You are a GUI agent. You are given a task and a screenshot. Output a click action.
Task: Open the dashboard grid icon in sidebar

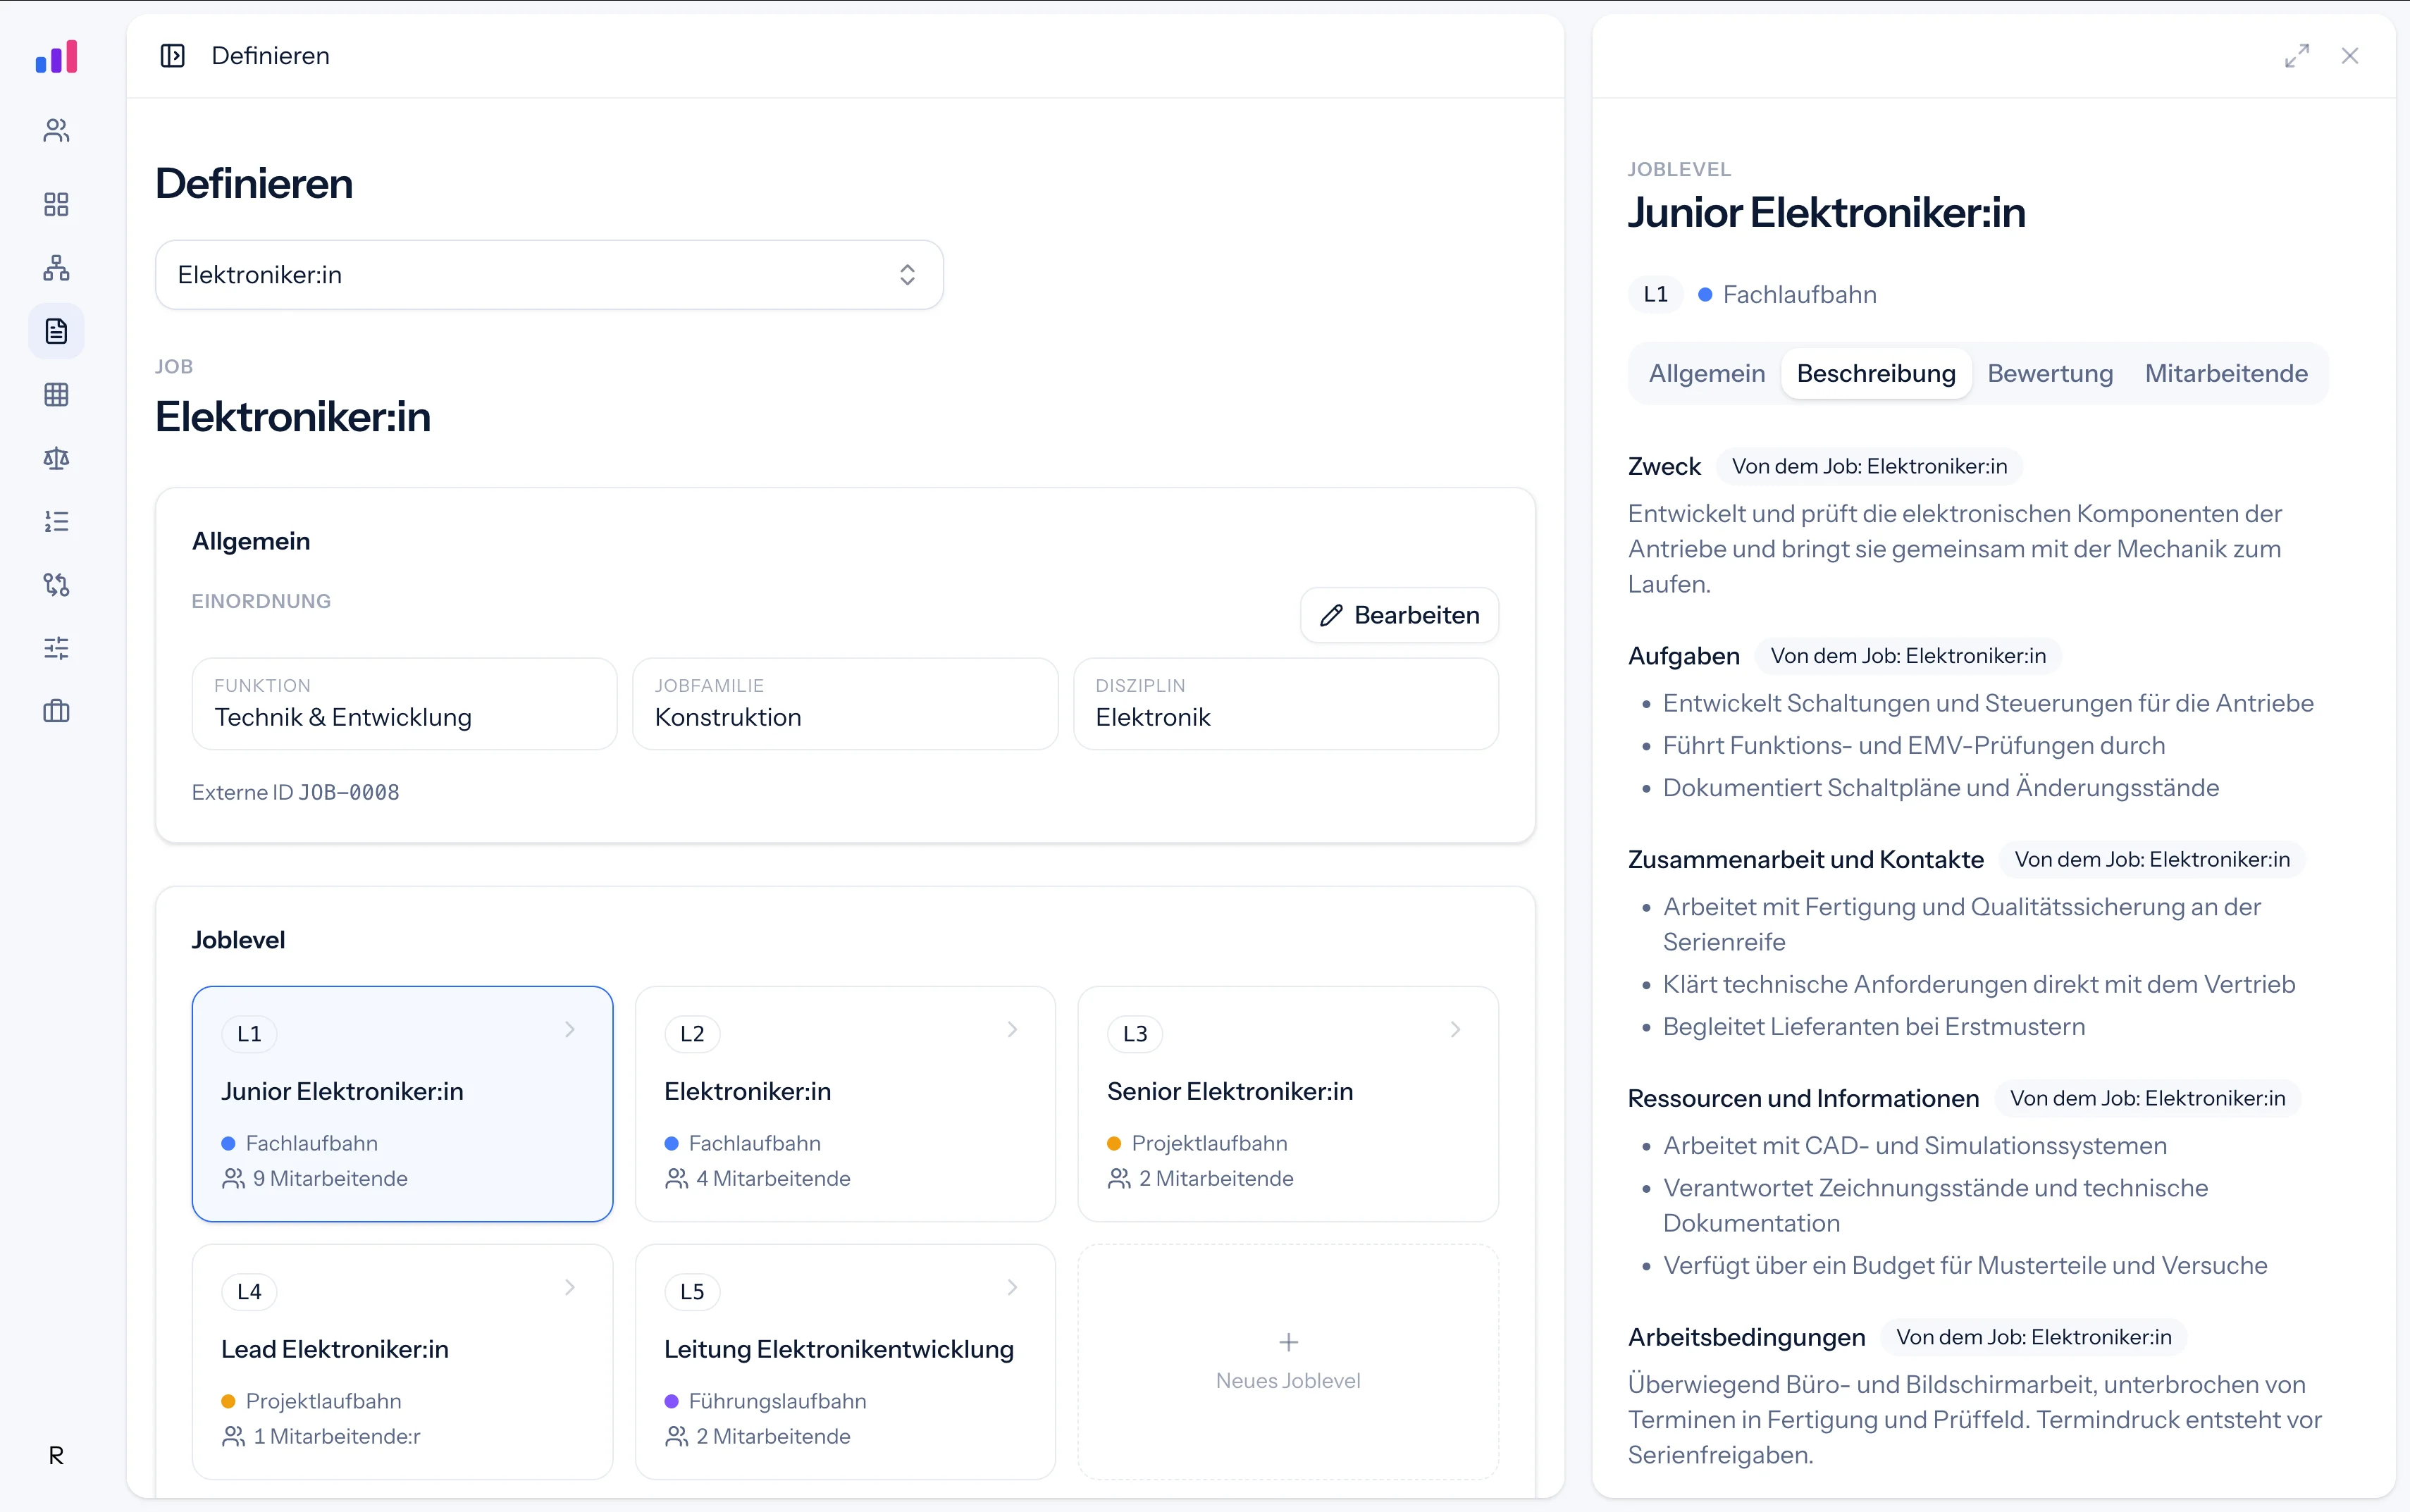tap(56, 204)
